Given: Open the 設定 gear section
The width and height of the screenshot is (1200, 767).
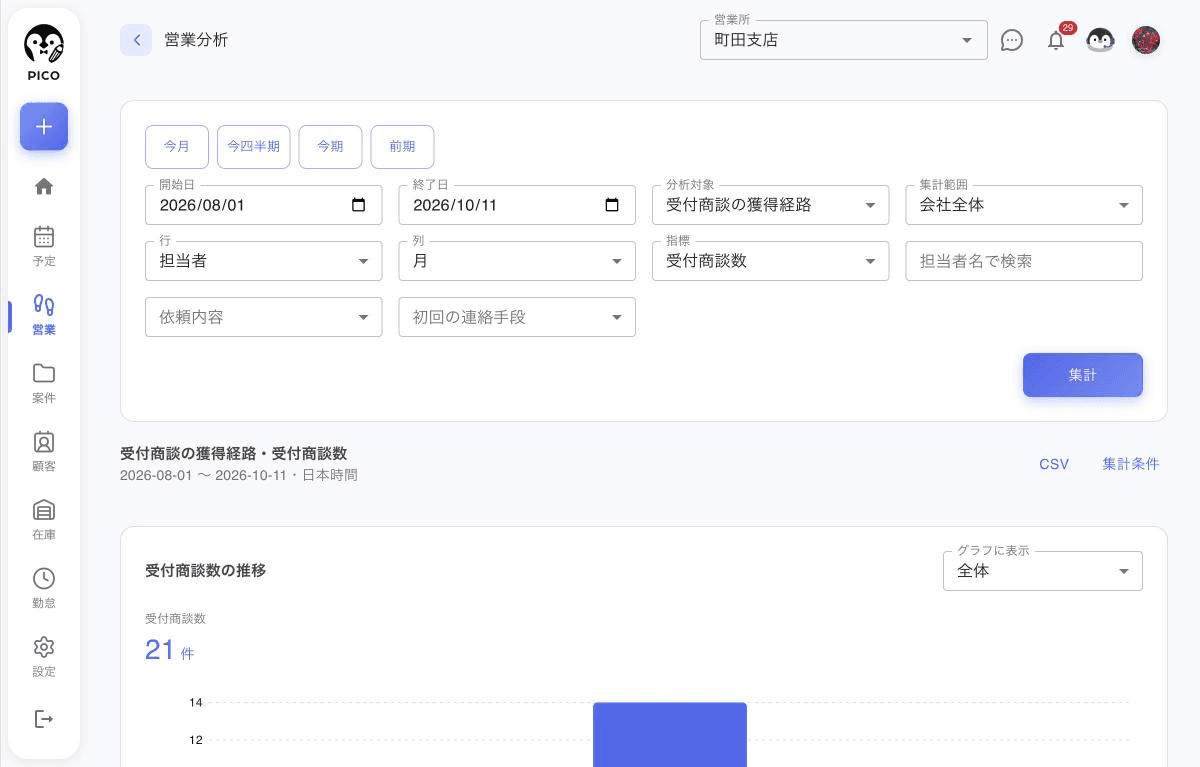Looking at the screenshot, I should pyautogui.click(x=44, y=656).
